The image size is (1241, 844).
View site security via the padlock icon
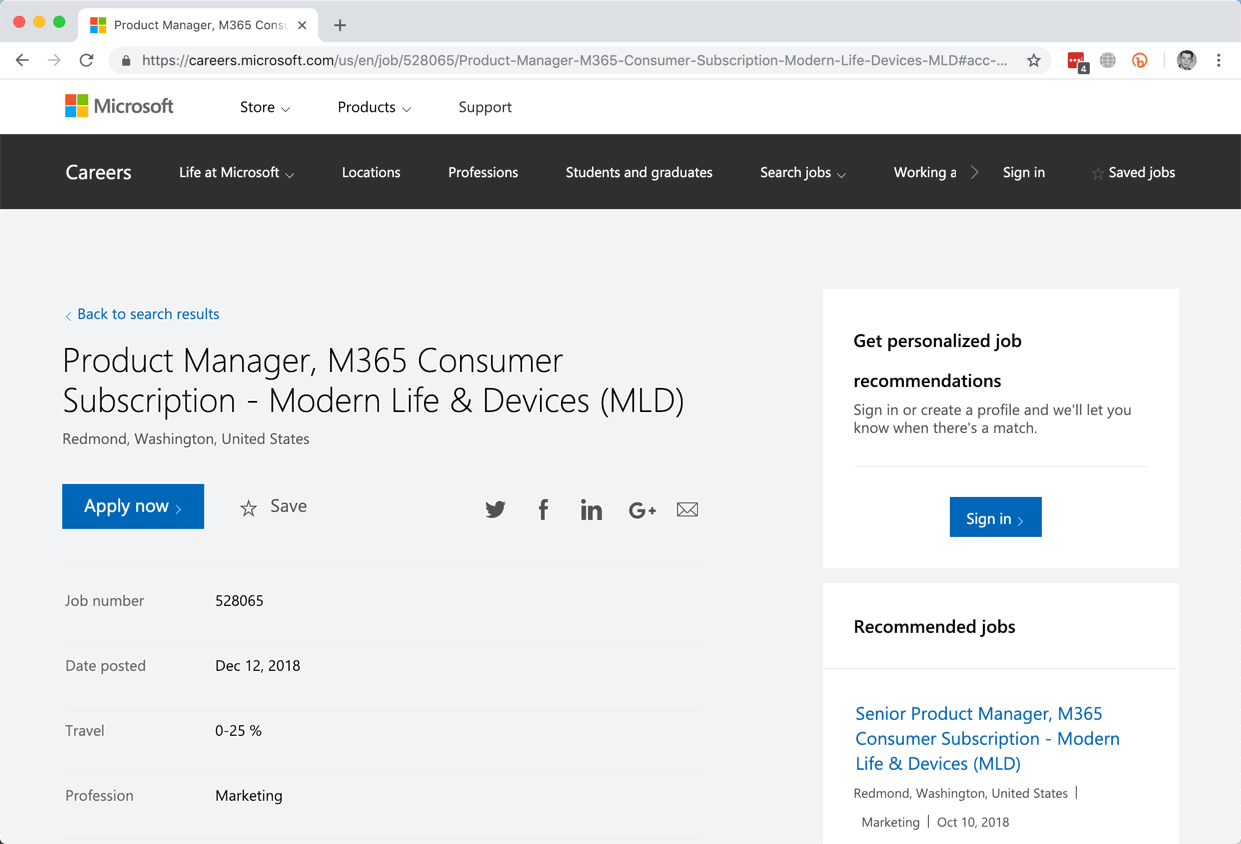tap(125, 60)
